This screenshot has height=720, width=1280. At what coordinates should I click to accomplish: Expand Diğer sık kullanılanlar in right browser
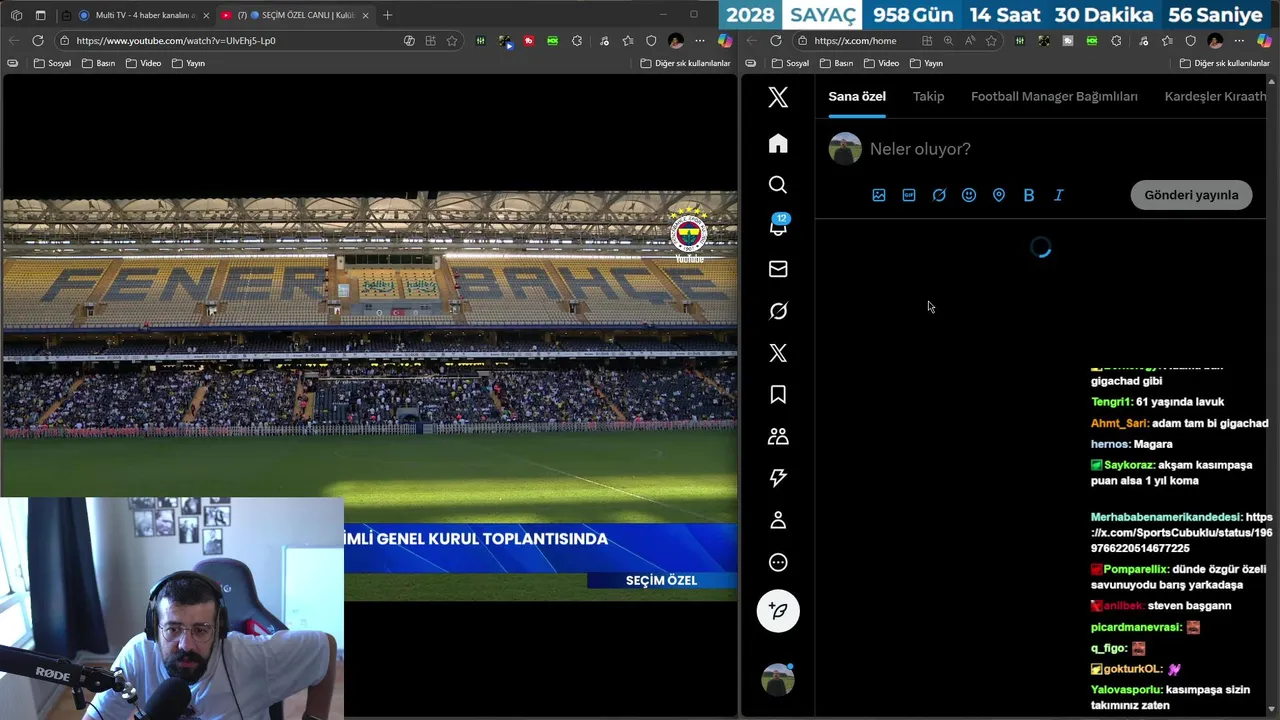1225,63
